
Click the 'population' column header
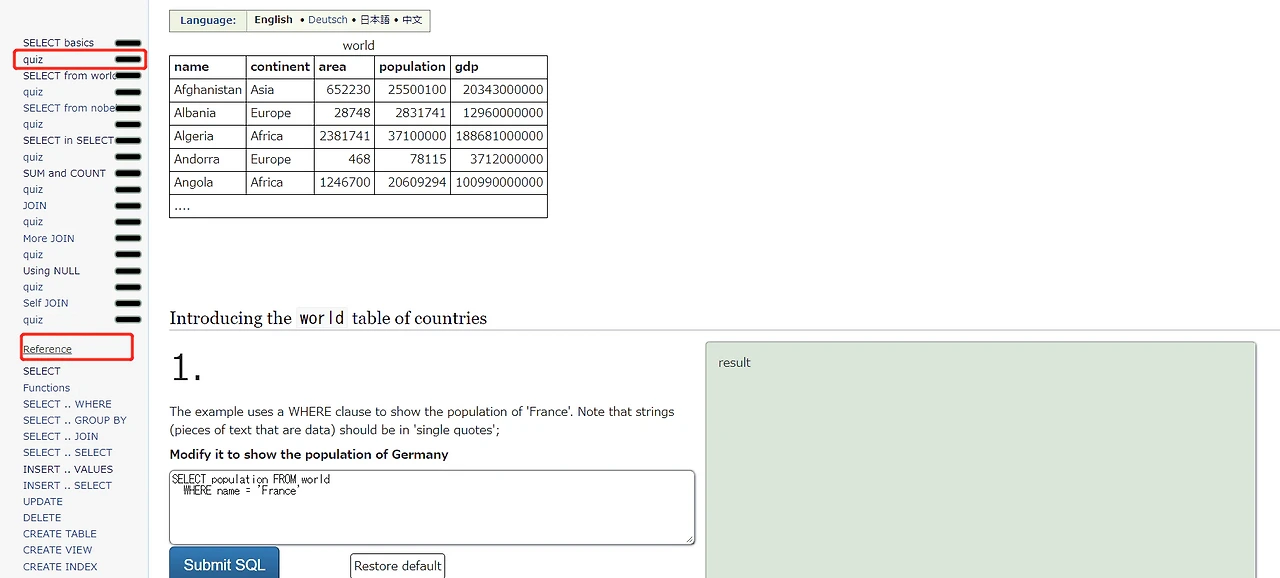pyautogui.click(x=412, y=67)
